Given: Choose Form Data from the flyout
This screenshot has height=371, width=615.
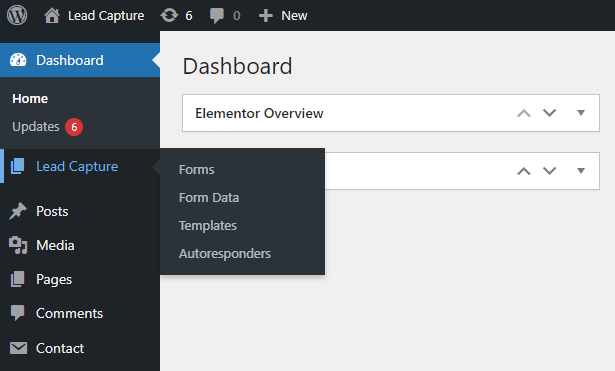Looking at the screenshot, I should (209, 197).
